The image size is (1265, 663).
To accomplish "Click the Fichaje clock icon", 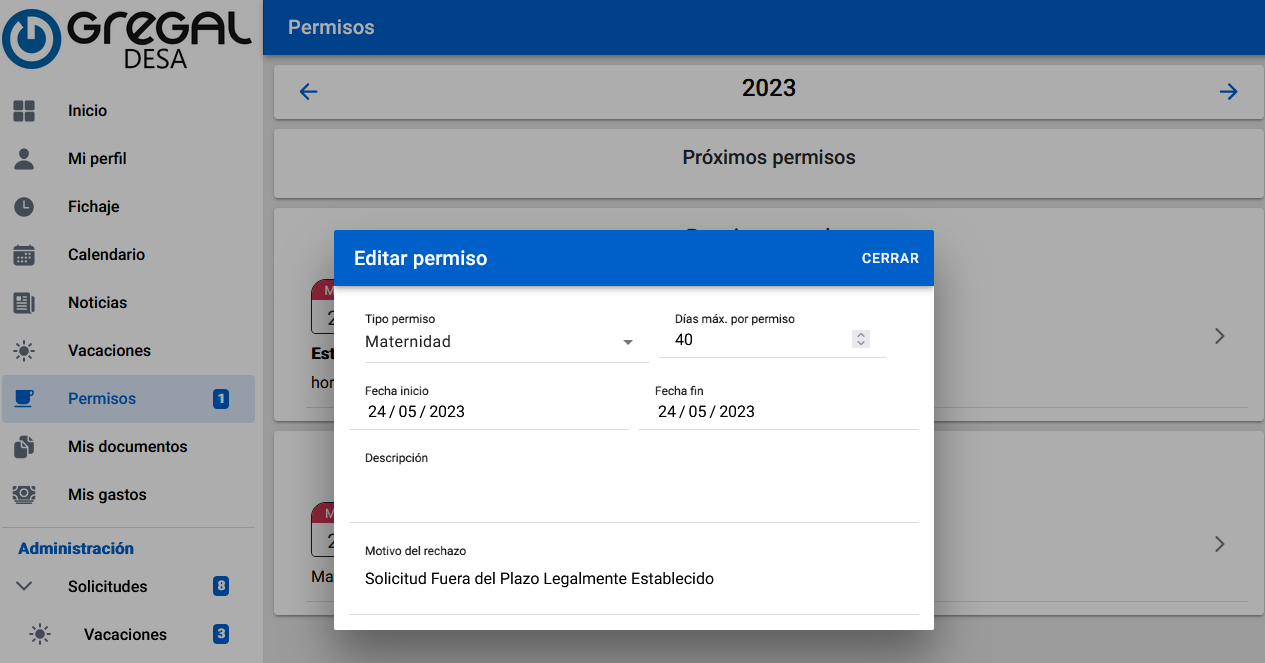I will [x=24, y=207].
